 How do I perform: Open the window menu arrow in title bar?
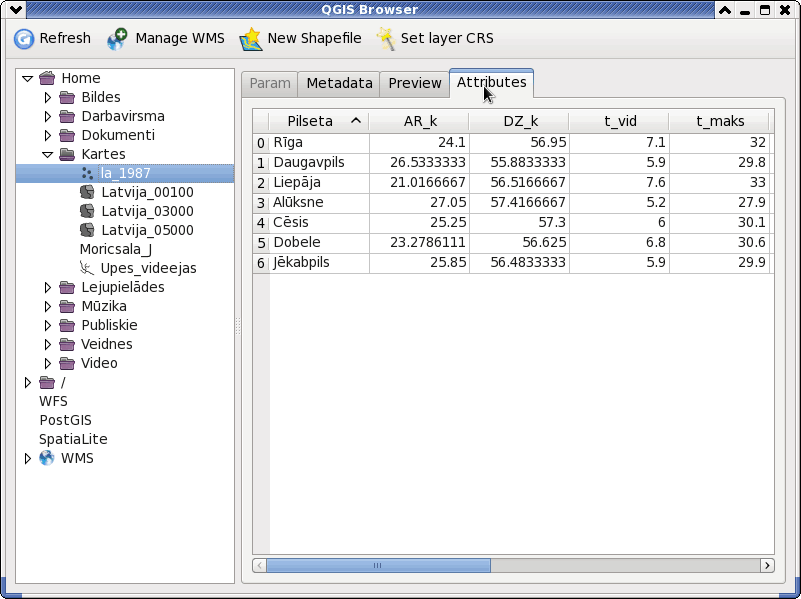[x=16, y=10]
